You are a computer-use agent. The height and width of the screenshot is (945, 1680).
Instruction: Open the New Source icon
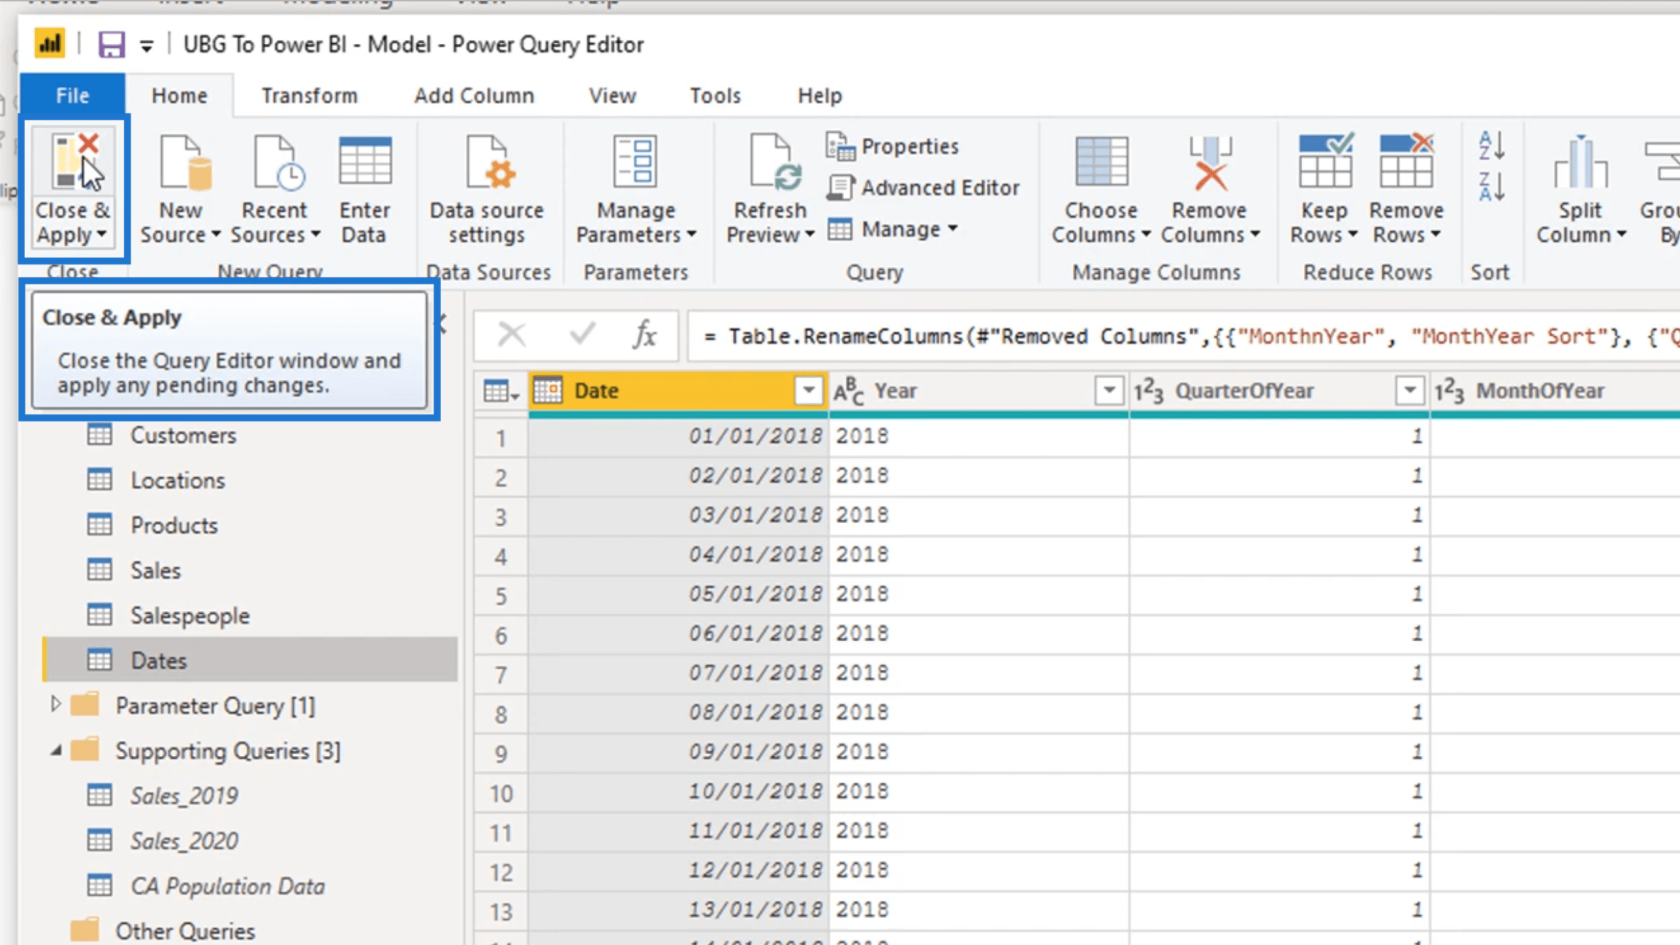186,163
